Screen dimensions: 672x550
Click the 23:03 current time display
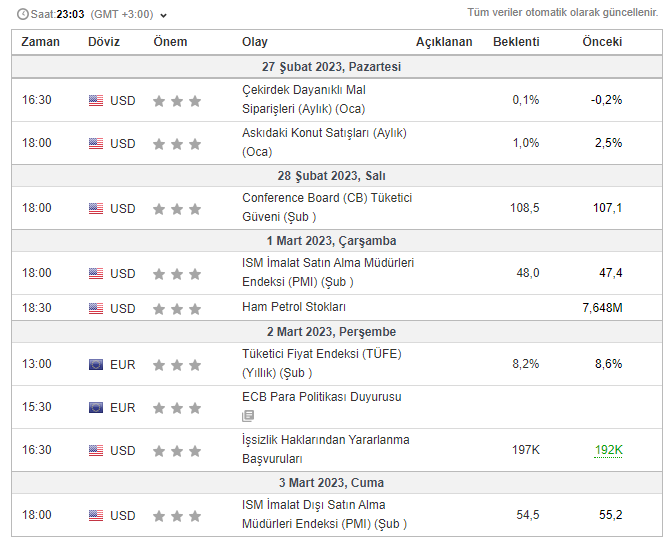[70, 15]
